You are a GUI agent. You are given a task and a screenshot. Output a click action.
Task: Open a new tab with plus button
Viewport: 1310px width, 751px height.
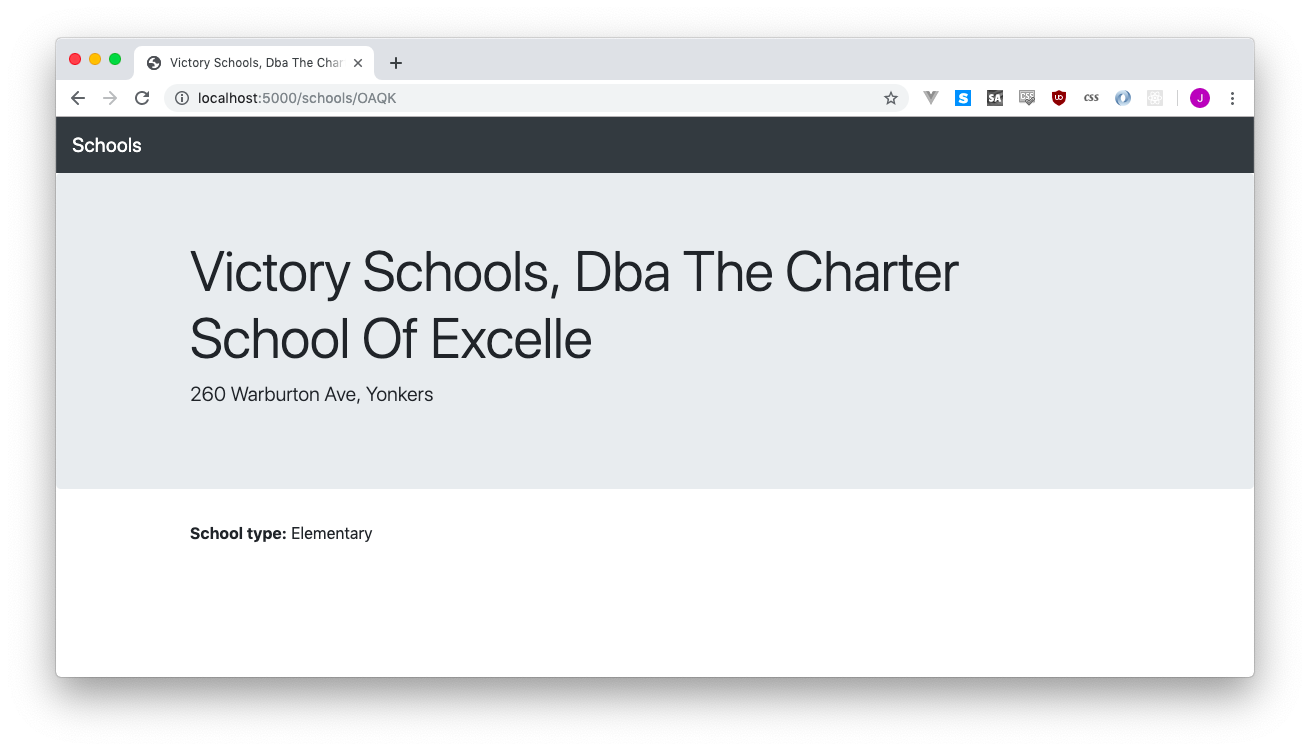pos(396,63)
